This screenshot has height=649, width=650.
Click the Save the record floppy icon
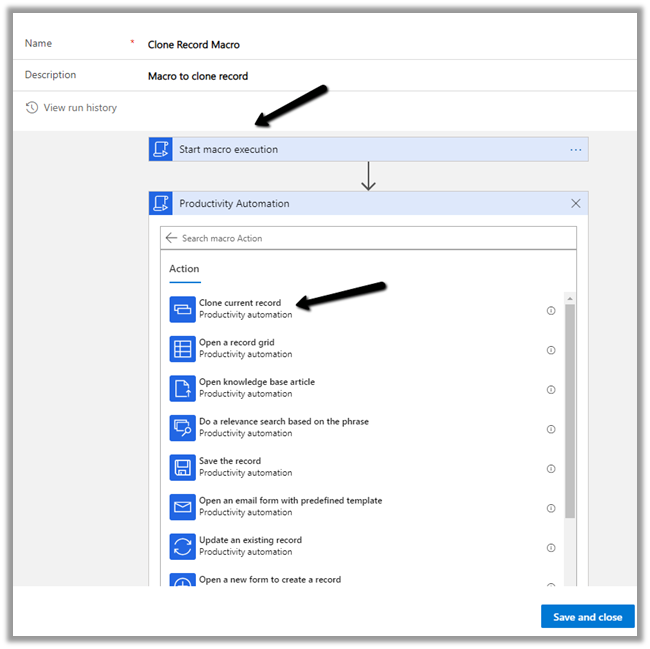tap(182, 467)
